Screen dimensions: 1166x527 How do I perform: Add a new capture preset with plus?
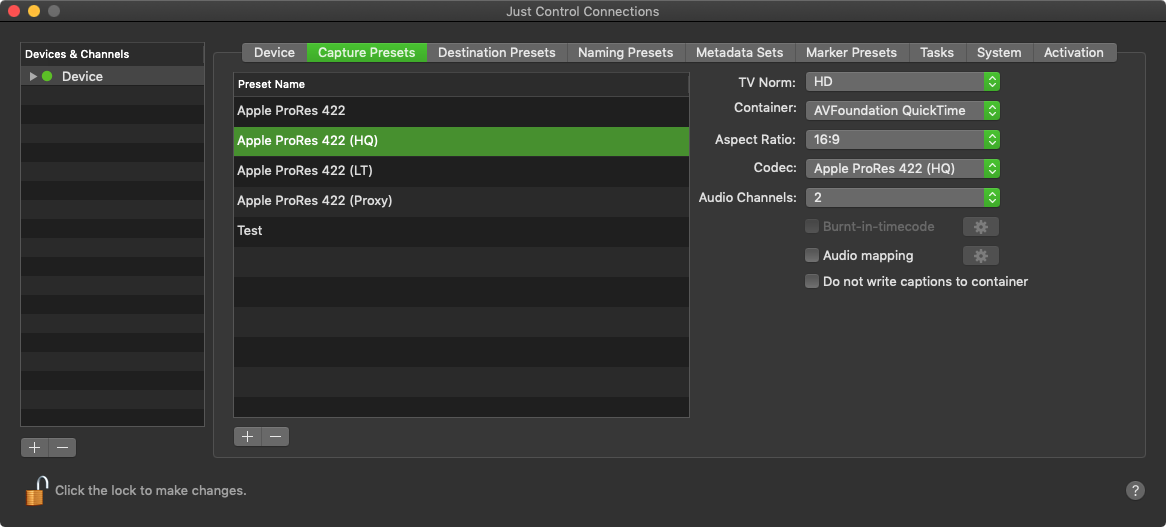tap(248, 437)
